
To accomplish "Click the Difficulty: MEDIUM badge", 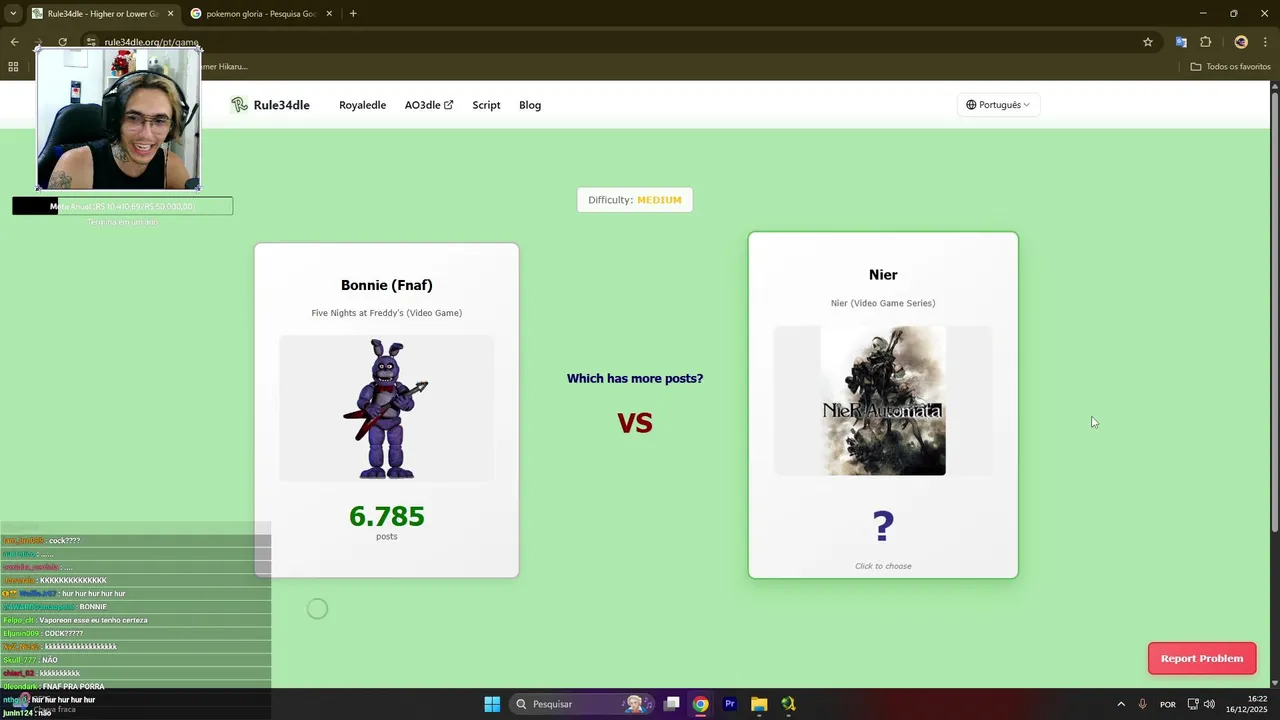I will 635,200.
